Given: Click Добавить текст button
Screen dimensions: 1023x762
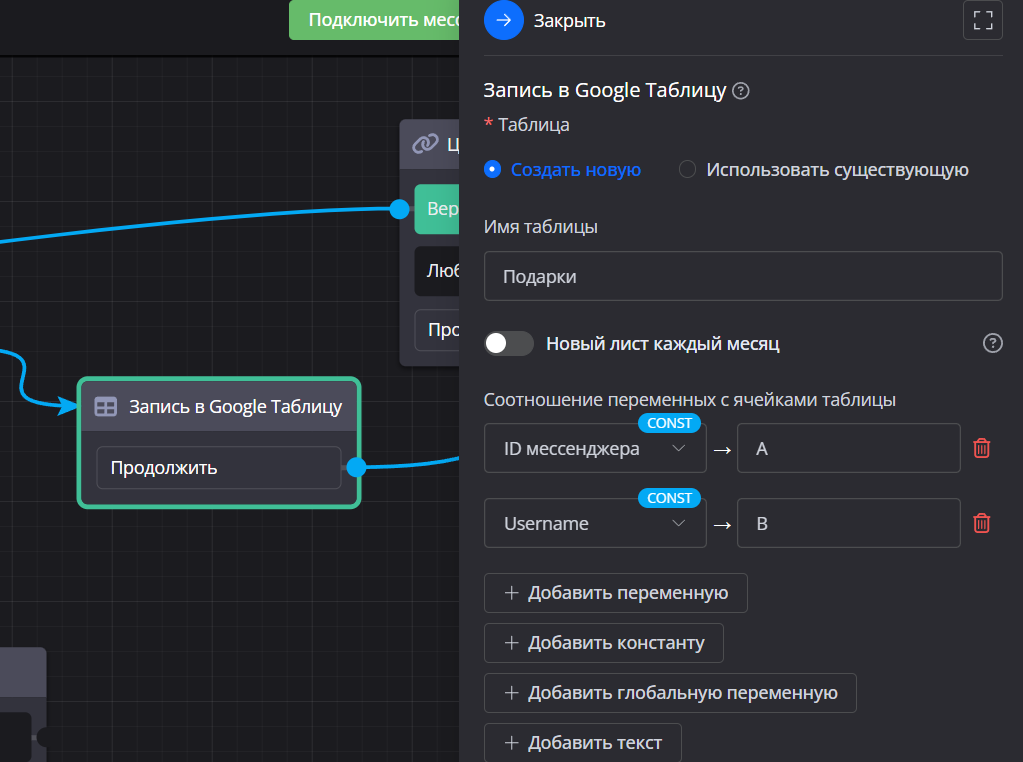Looking at the screenshot, I should [582, 743].
